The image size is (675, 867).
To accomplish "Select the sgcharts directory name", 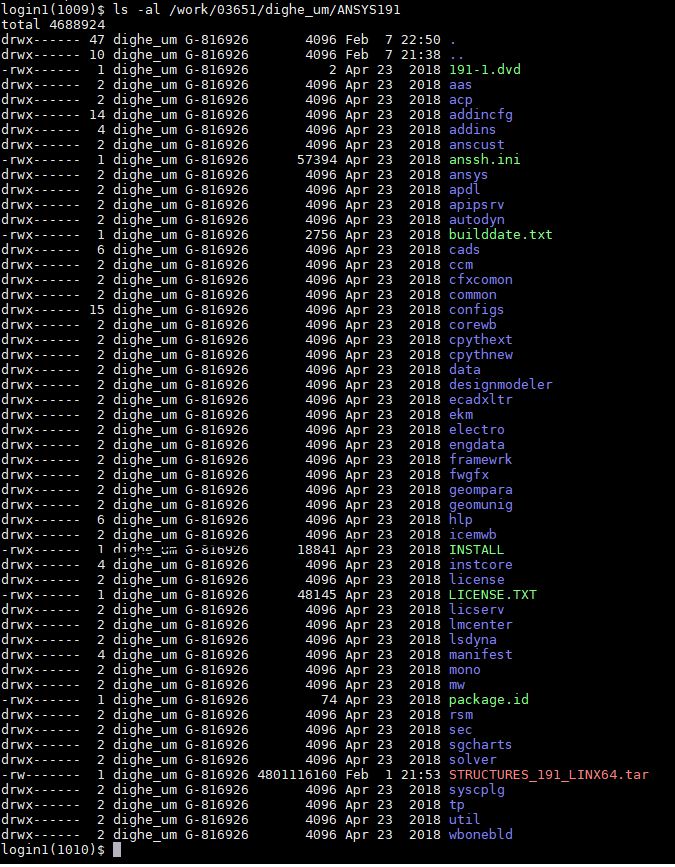I will [x=480, y=744].
